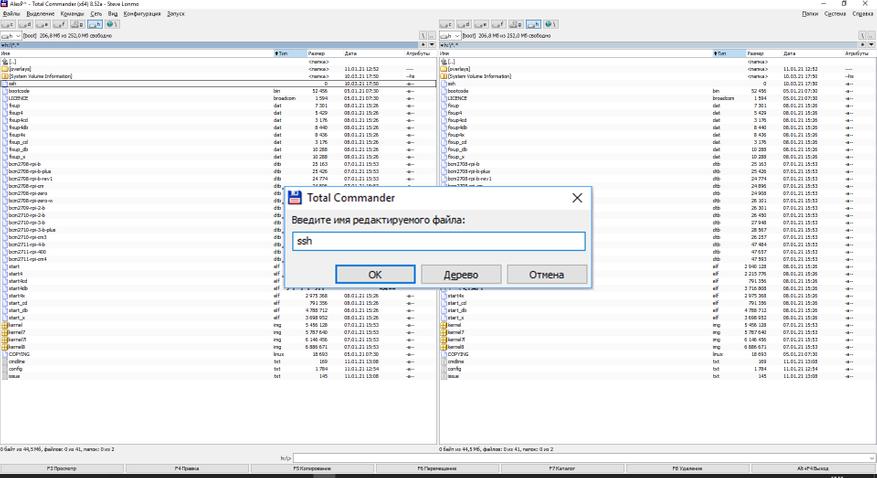Open the Команды menu
Viewport: 877px width, 478px height.
tap(73, 13)
